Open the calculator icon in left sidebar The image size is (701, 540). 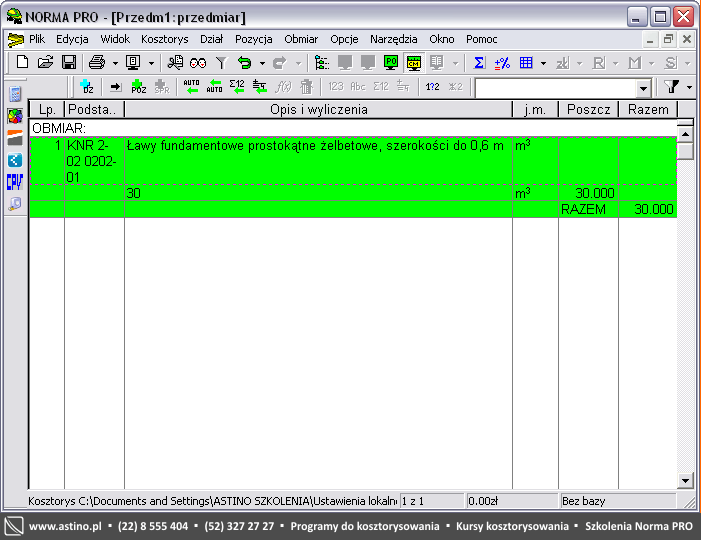click(15, 94)
